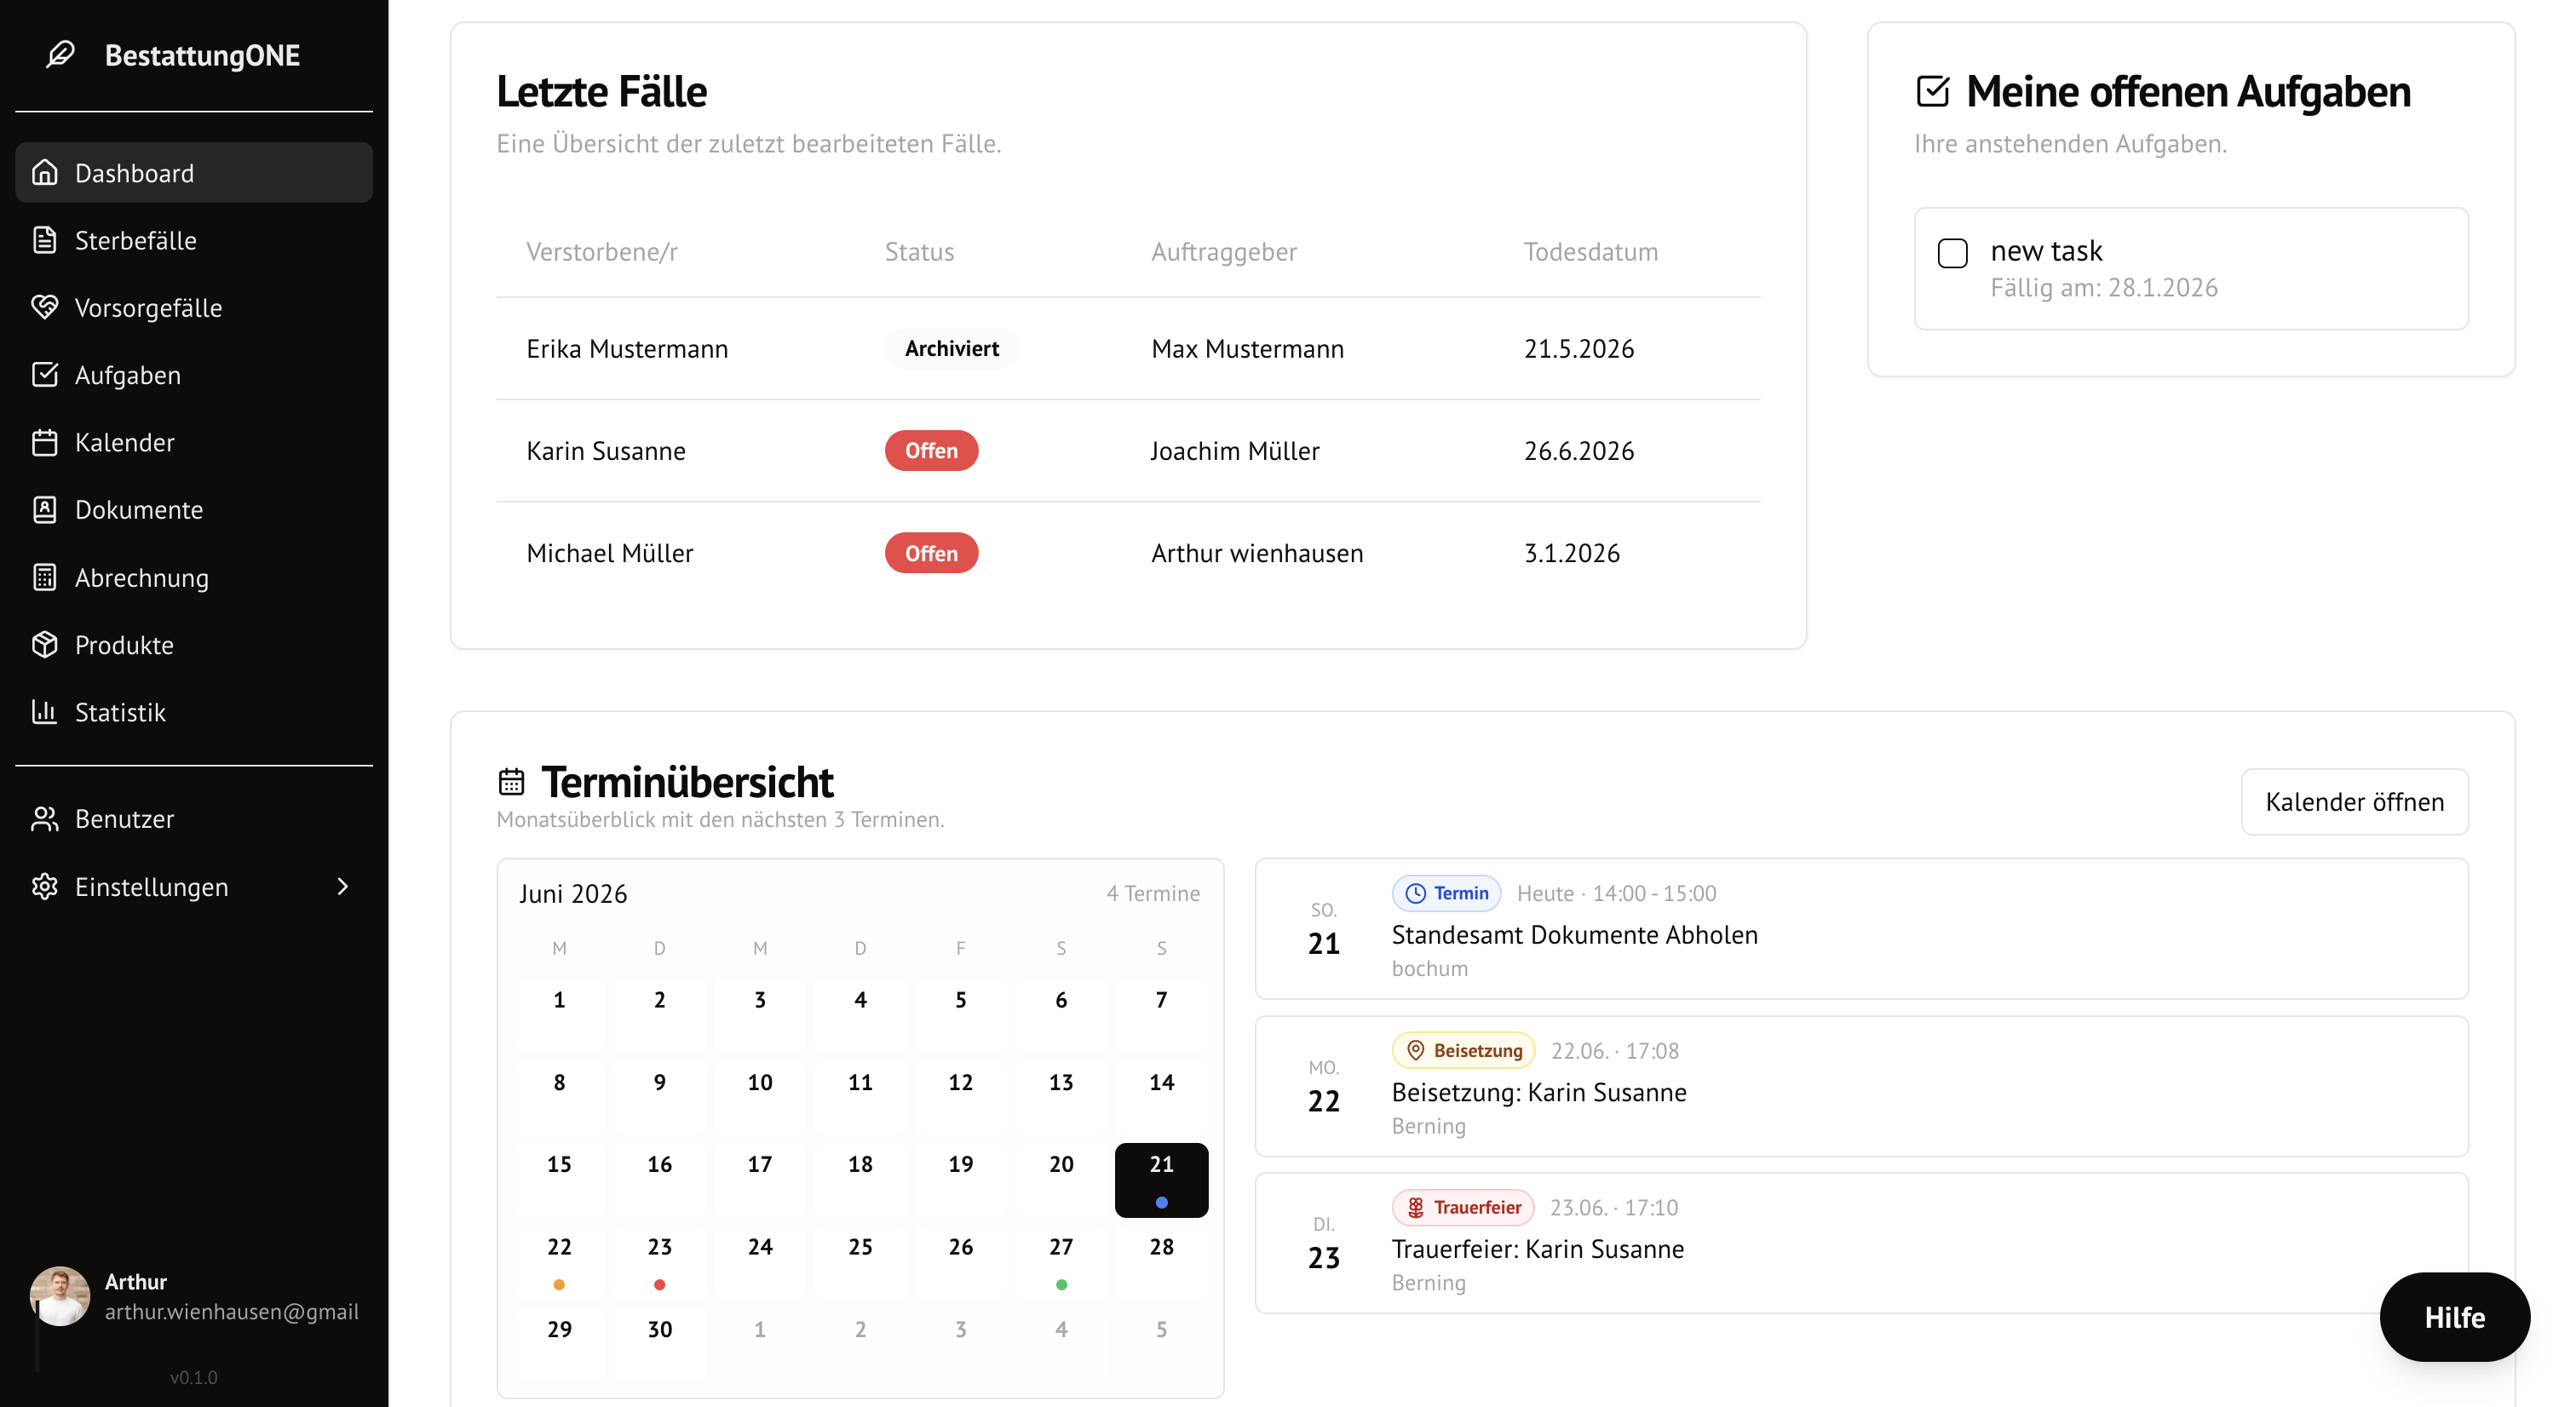Click the Sterbefälle document icon

[44, 240]
